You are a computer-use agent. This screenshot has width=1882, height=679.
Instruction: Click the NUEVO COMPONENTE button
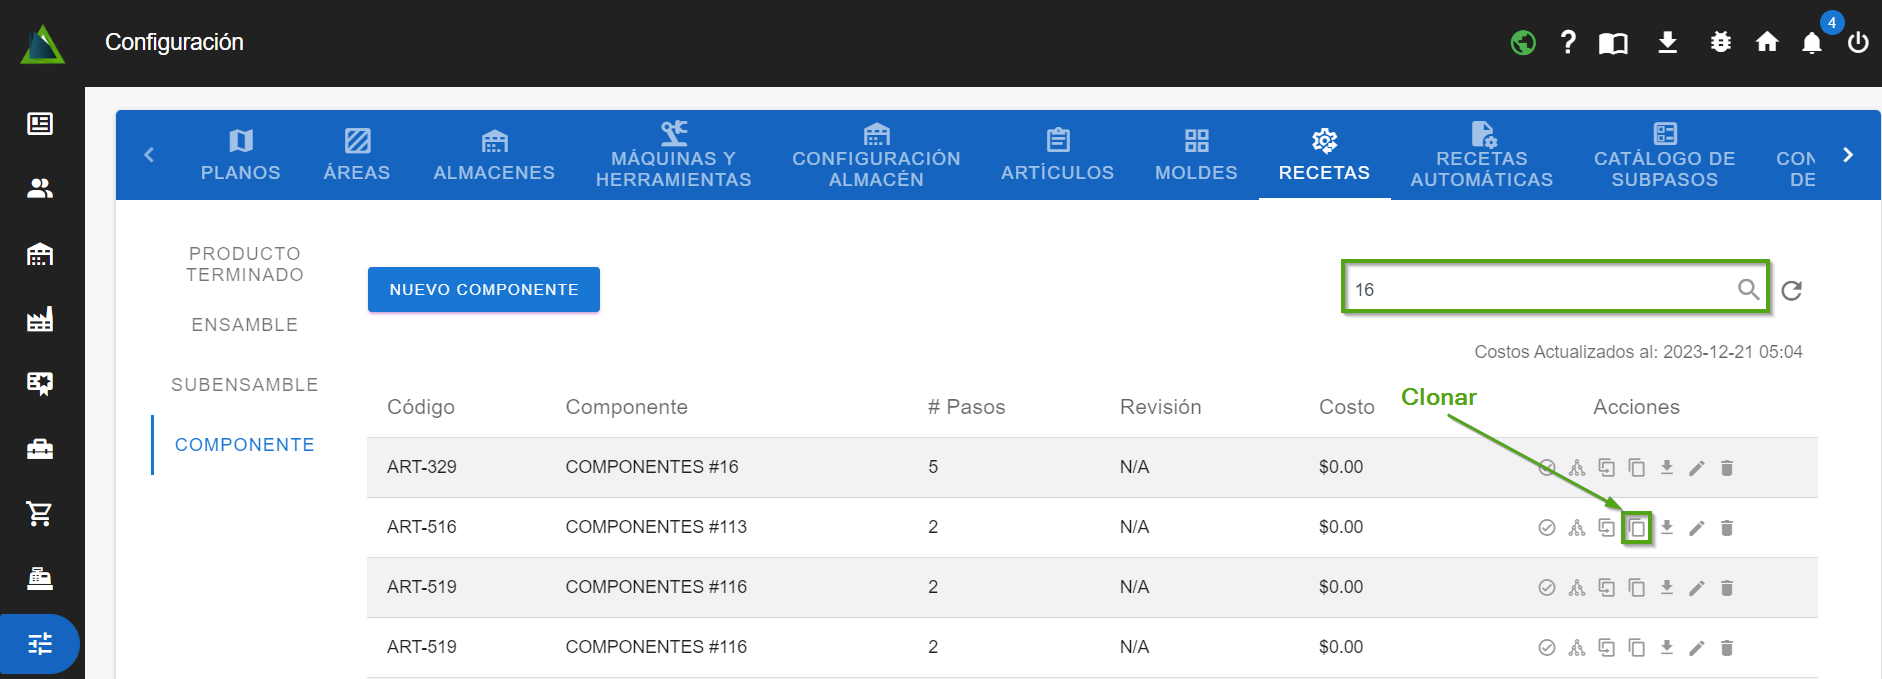pyautogui.click(x=484, y=290)
